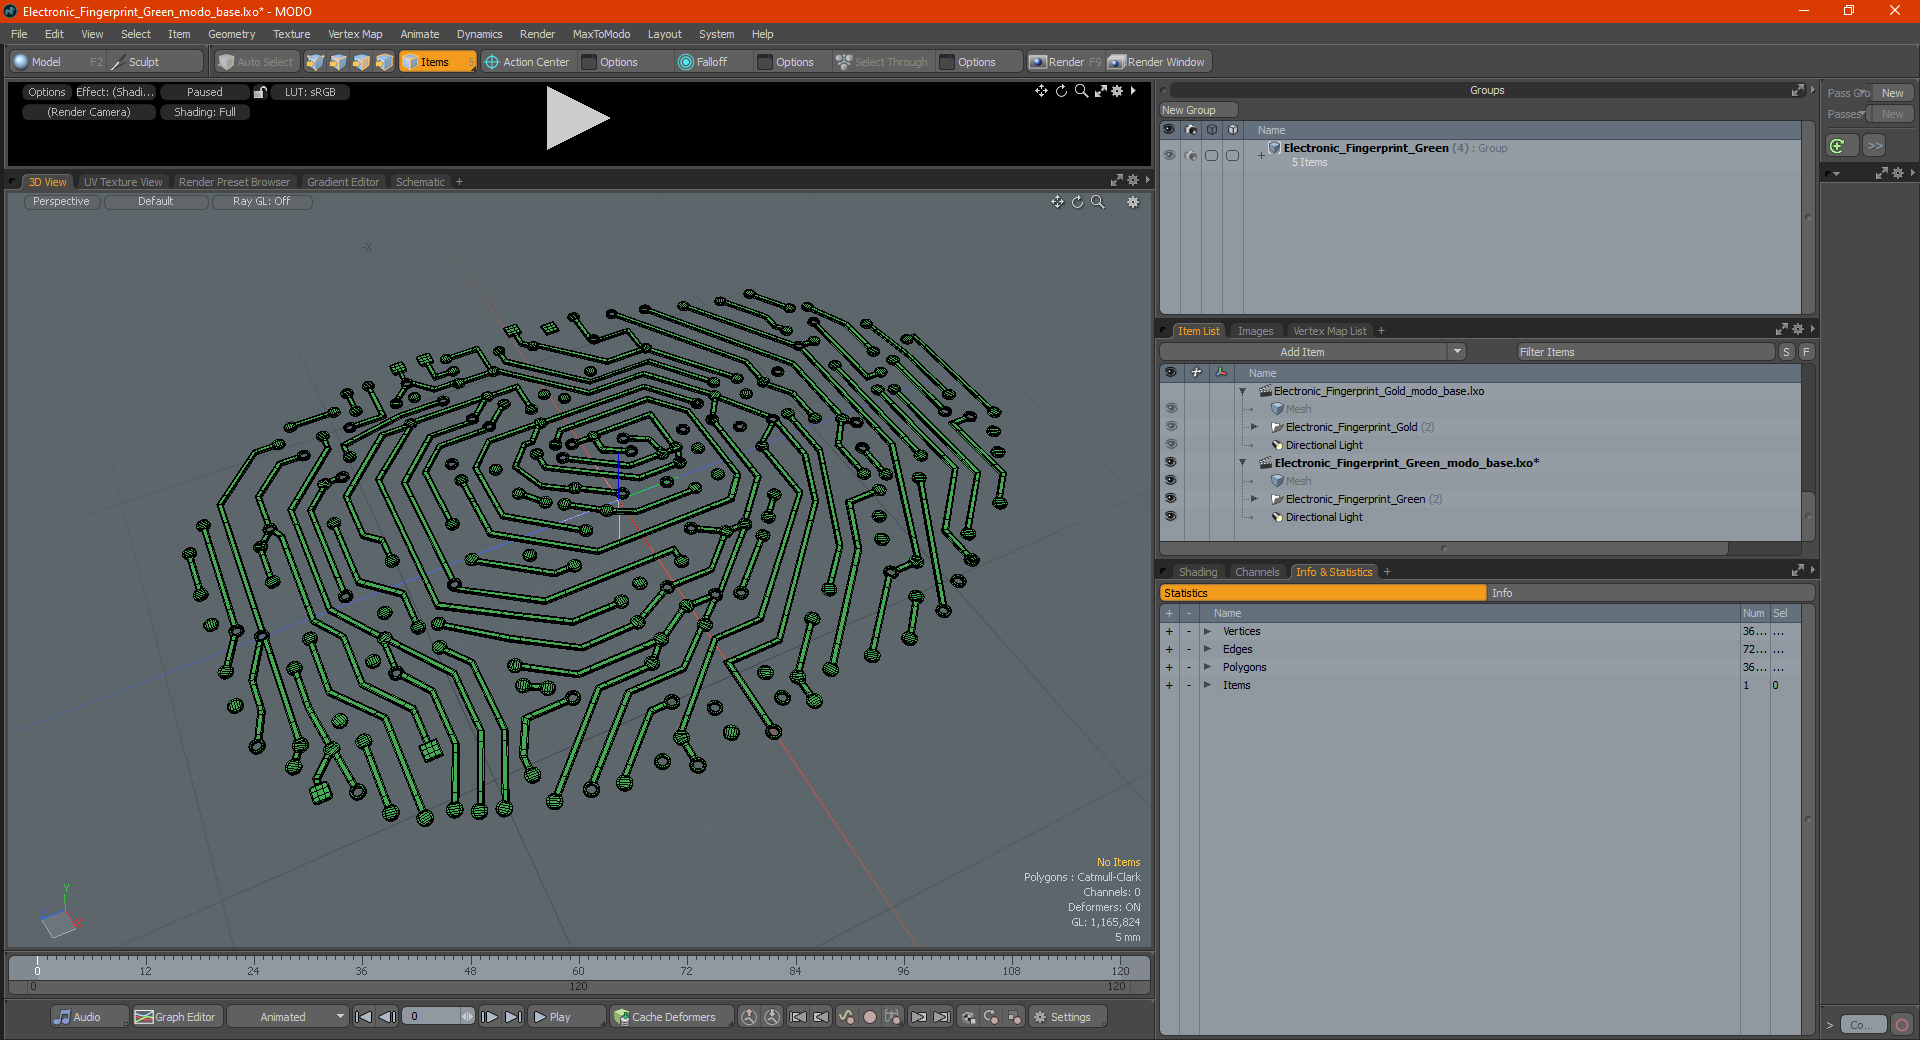The width and height of the screenshot is (1920, 1040).
Task: Toggle visibility of bottom Directional Light
Action: 1171,517
